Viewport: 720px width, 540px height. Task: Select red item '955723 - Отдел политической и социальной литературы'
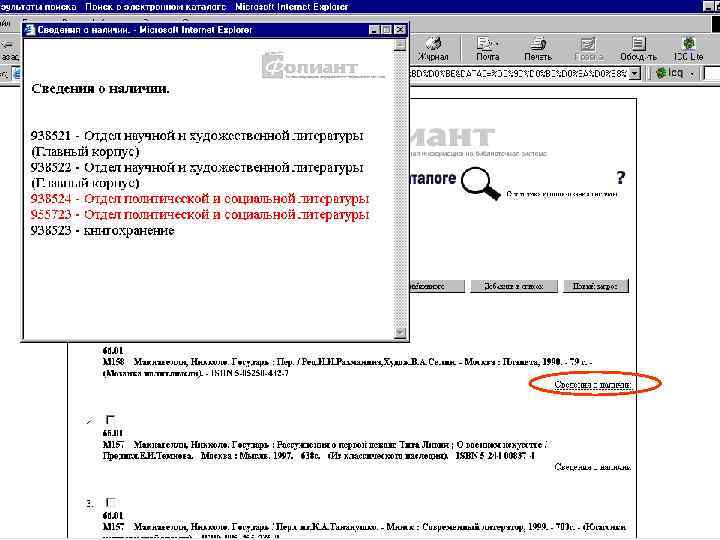point(200,214)
